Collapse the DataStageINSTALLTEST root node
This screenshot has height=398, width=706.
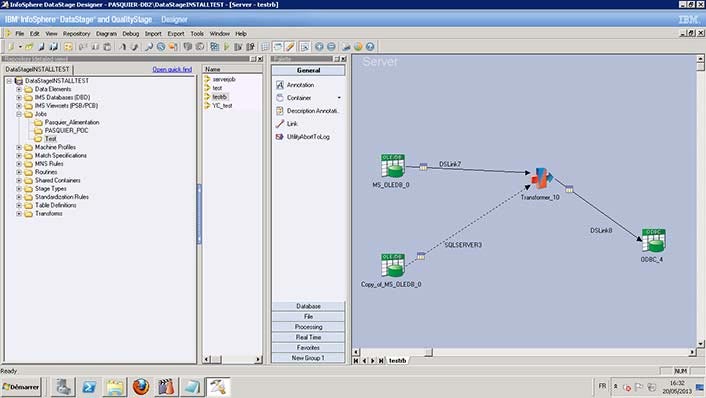click(x=9, y=81)
